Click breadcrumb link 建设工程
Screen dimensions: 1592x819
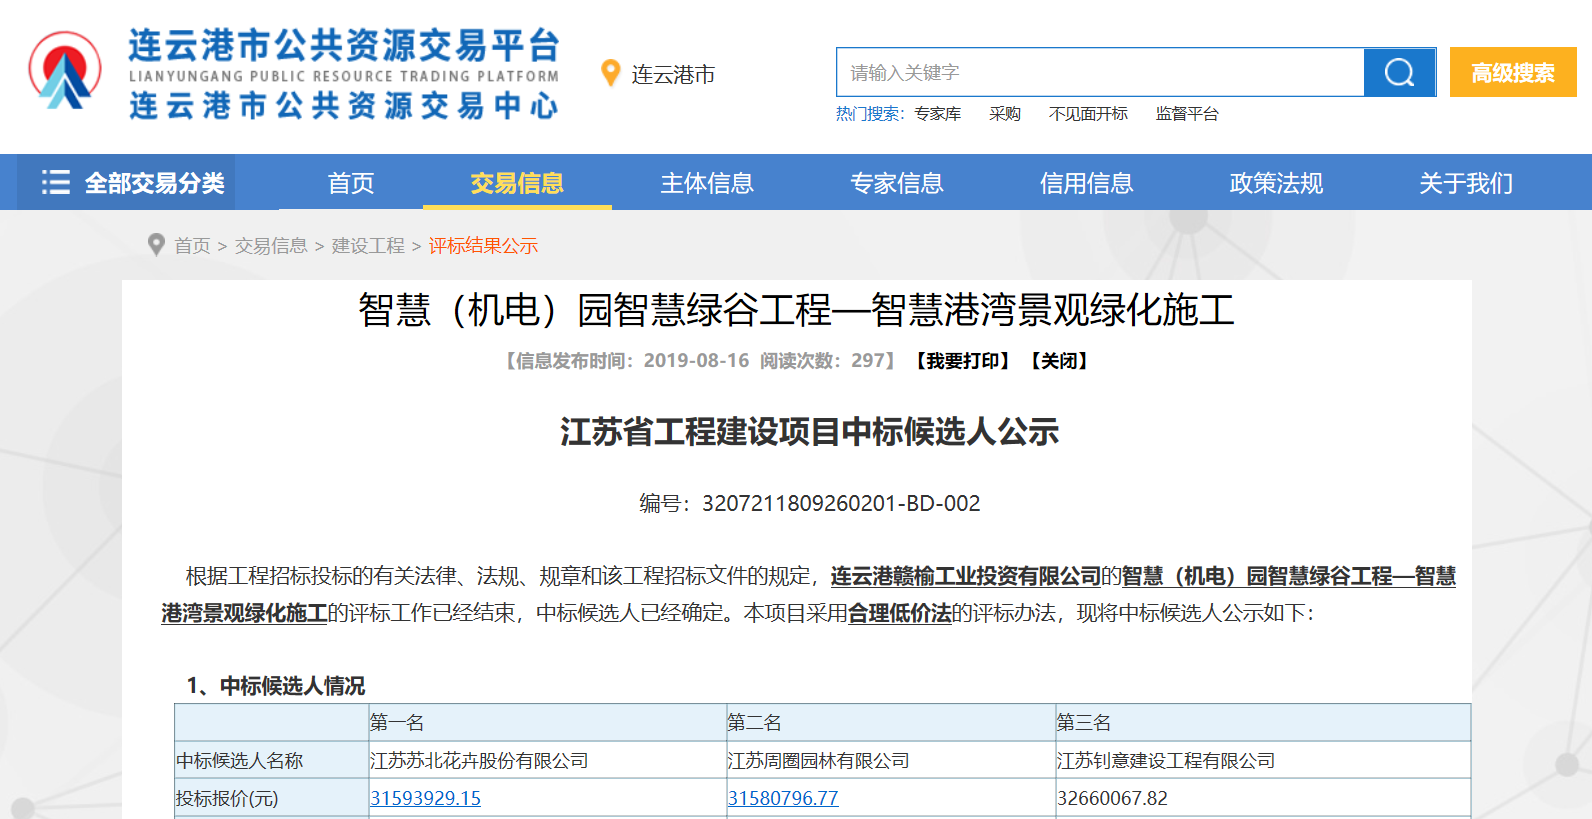[368, 246]
